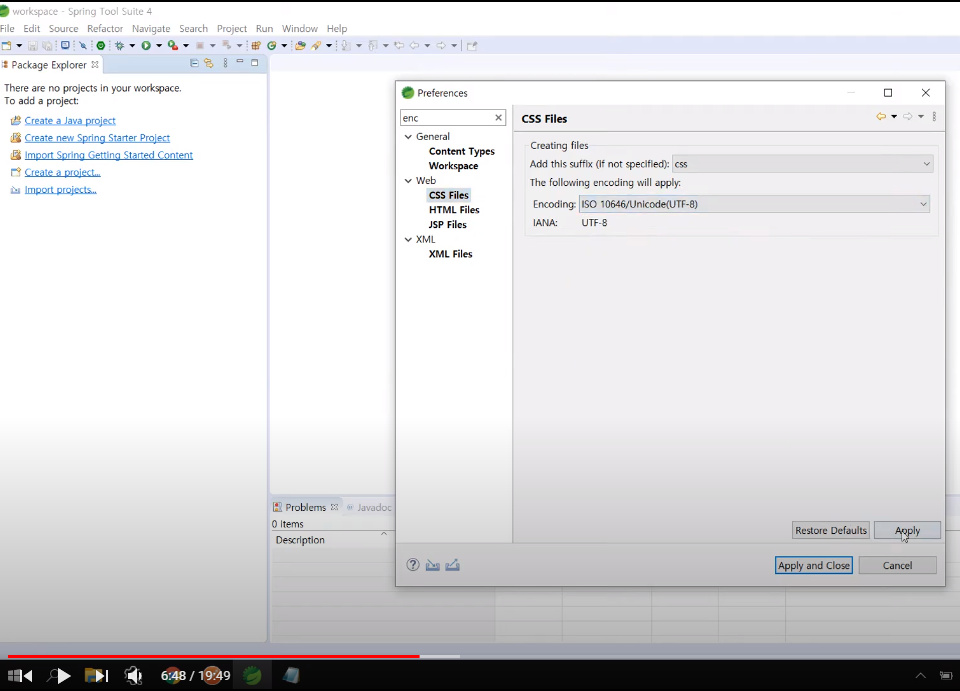960x691 pixels.
Task: Click the Restore Defaults button
Action: [831, 530]
